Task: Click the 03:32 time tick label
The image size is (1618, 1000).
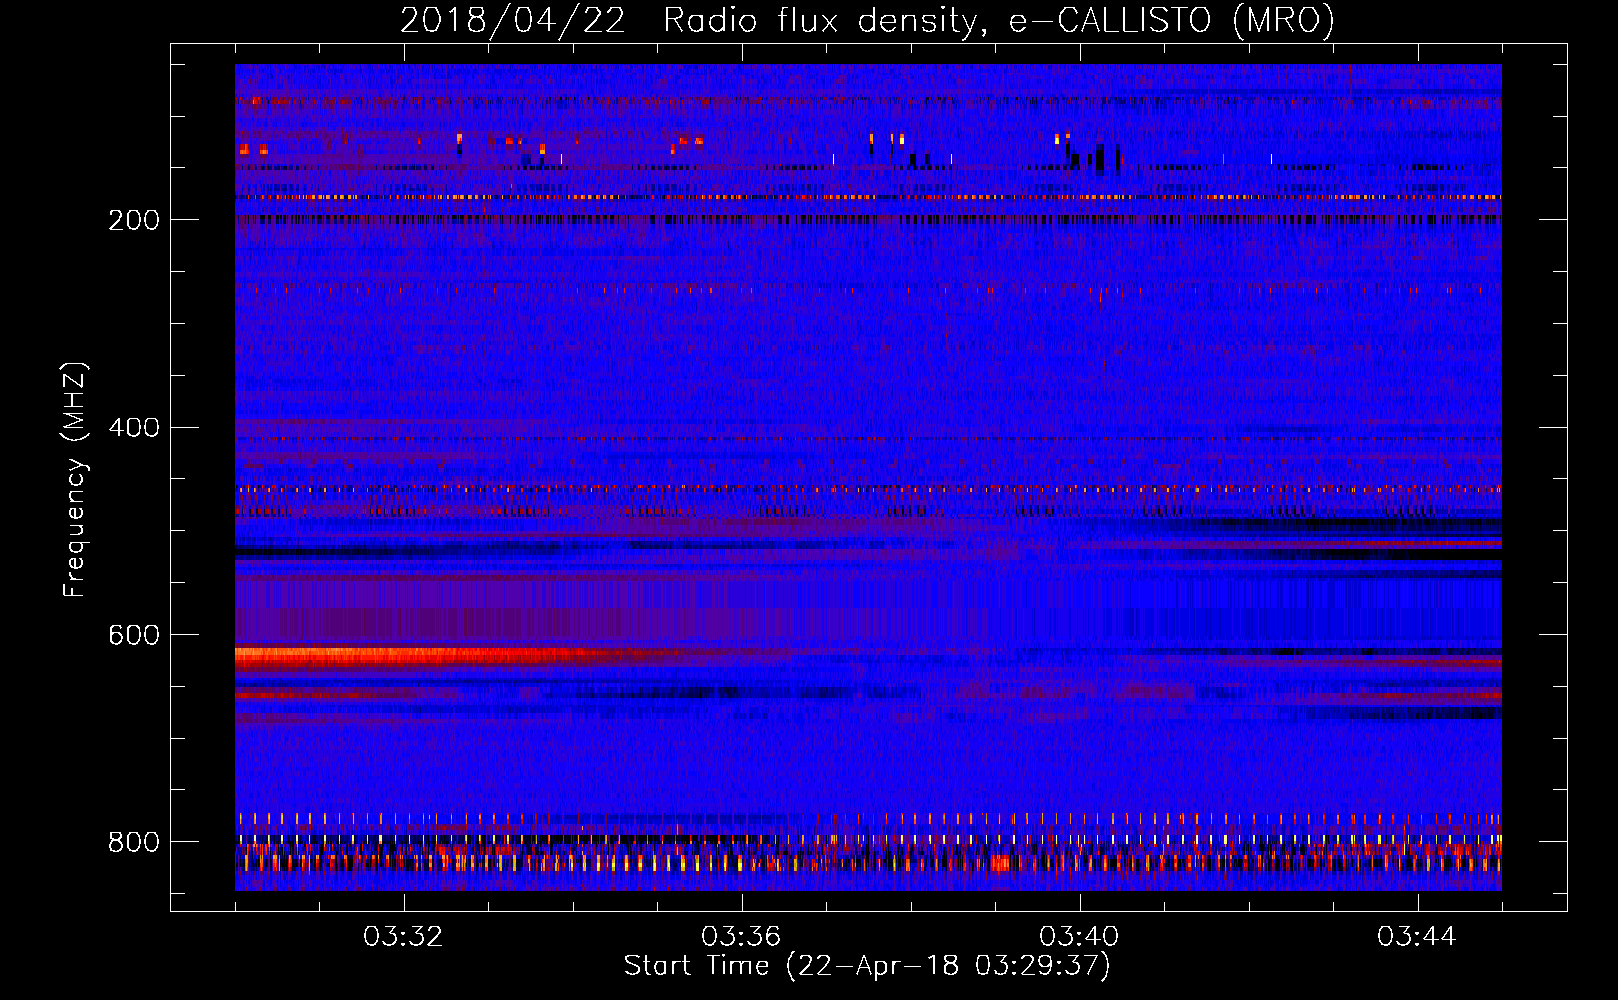Action: [403, 937]
